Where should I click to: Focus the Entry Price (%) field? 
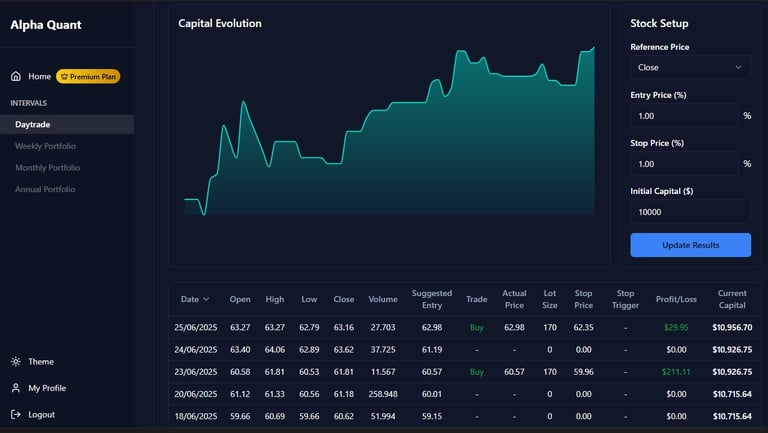[x=684, y=116]
